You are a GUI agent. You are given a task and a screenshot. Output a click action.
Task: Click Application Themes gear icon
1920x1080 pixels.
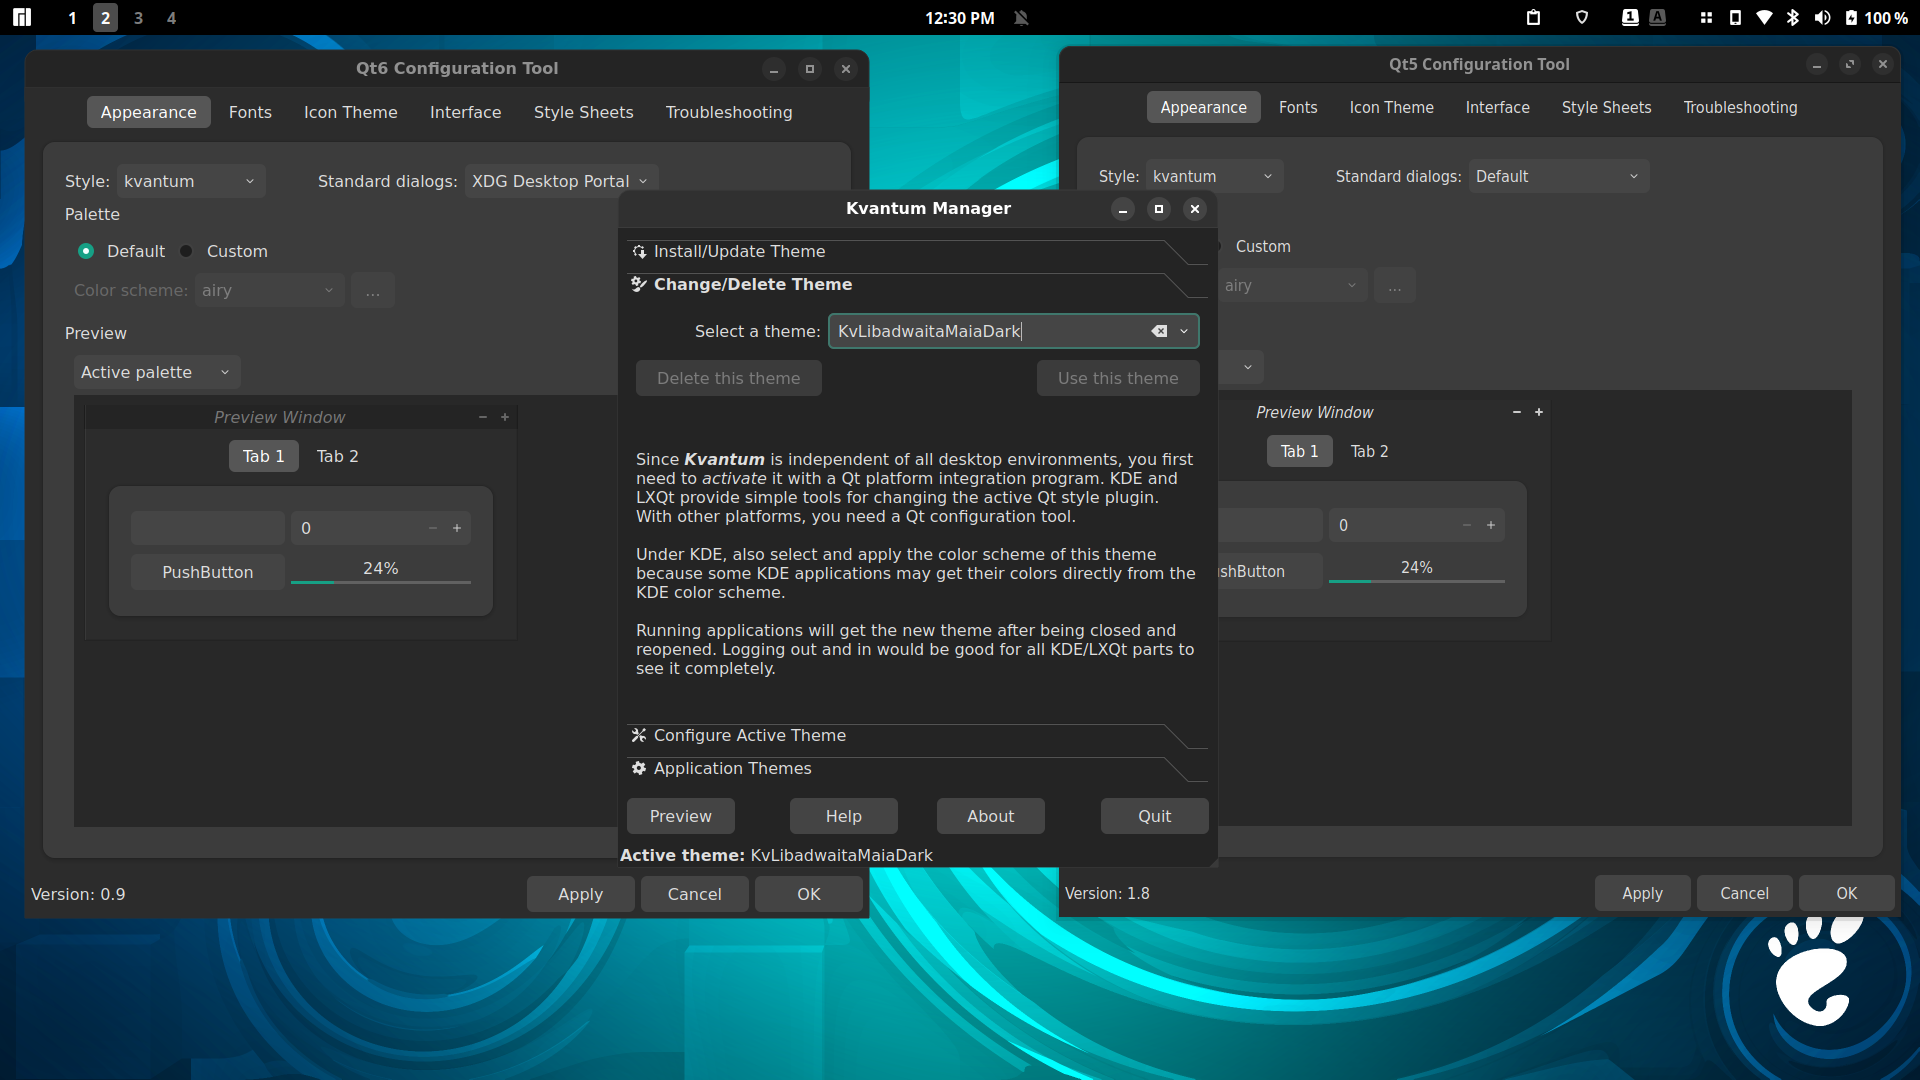click(x=639, y=769)
